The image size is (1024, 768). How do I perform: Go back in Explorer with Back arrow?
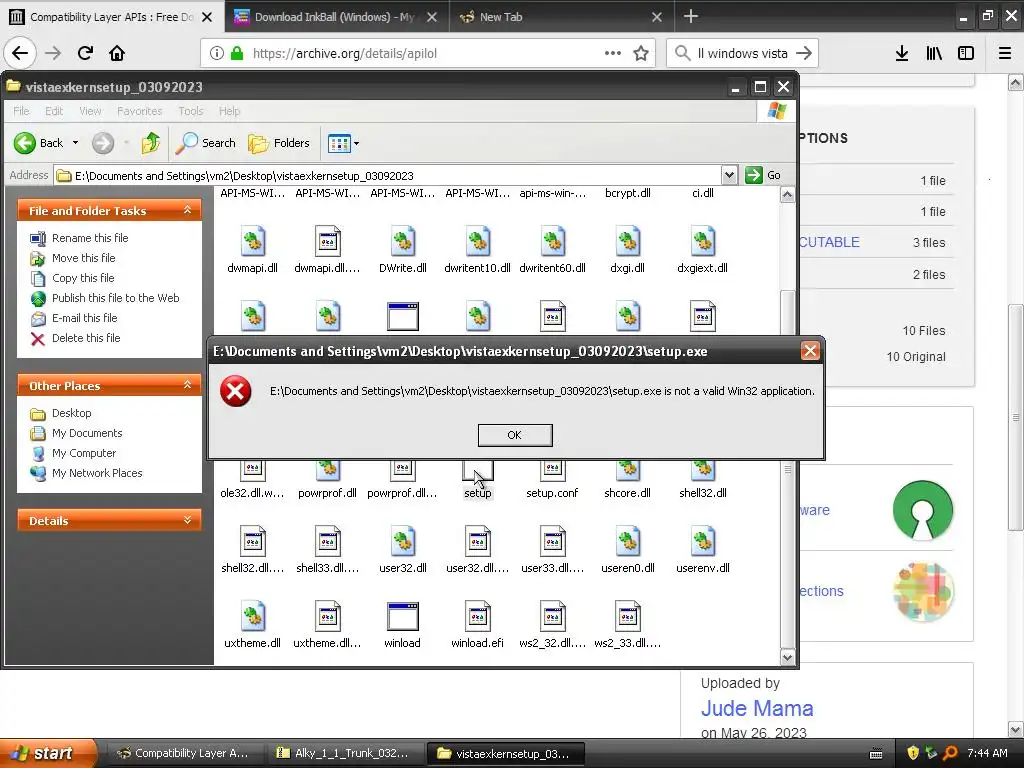coord(38,143)
